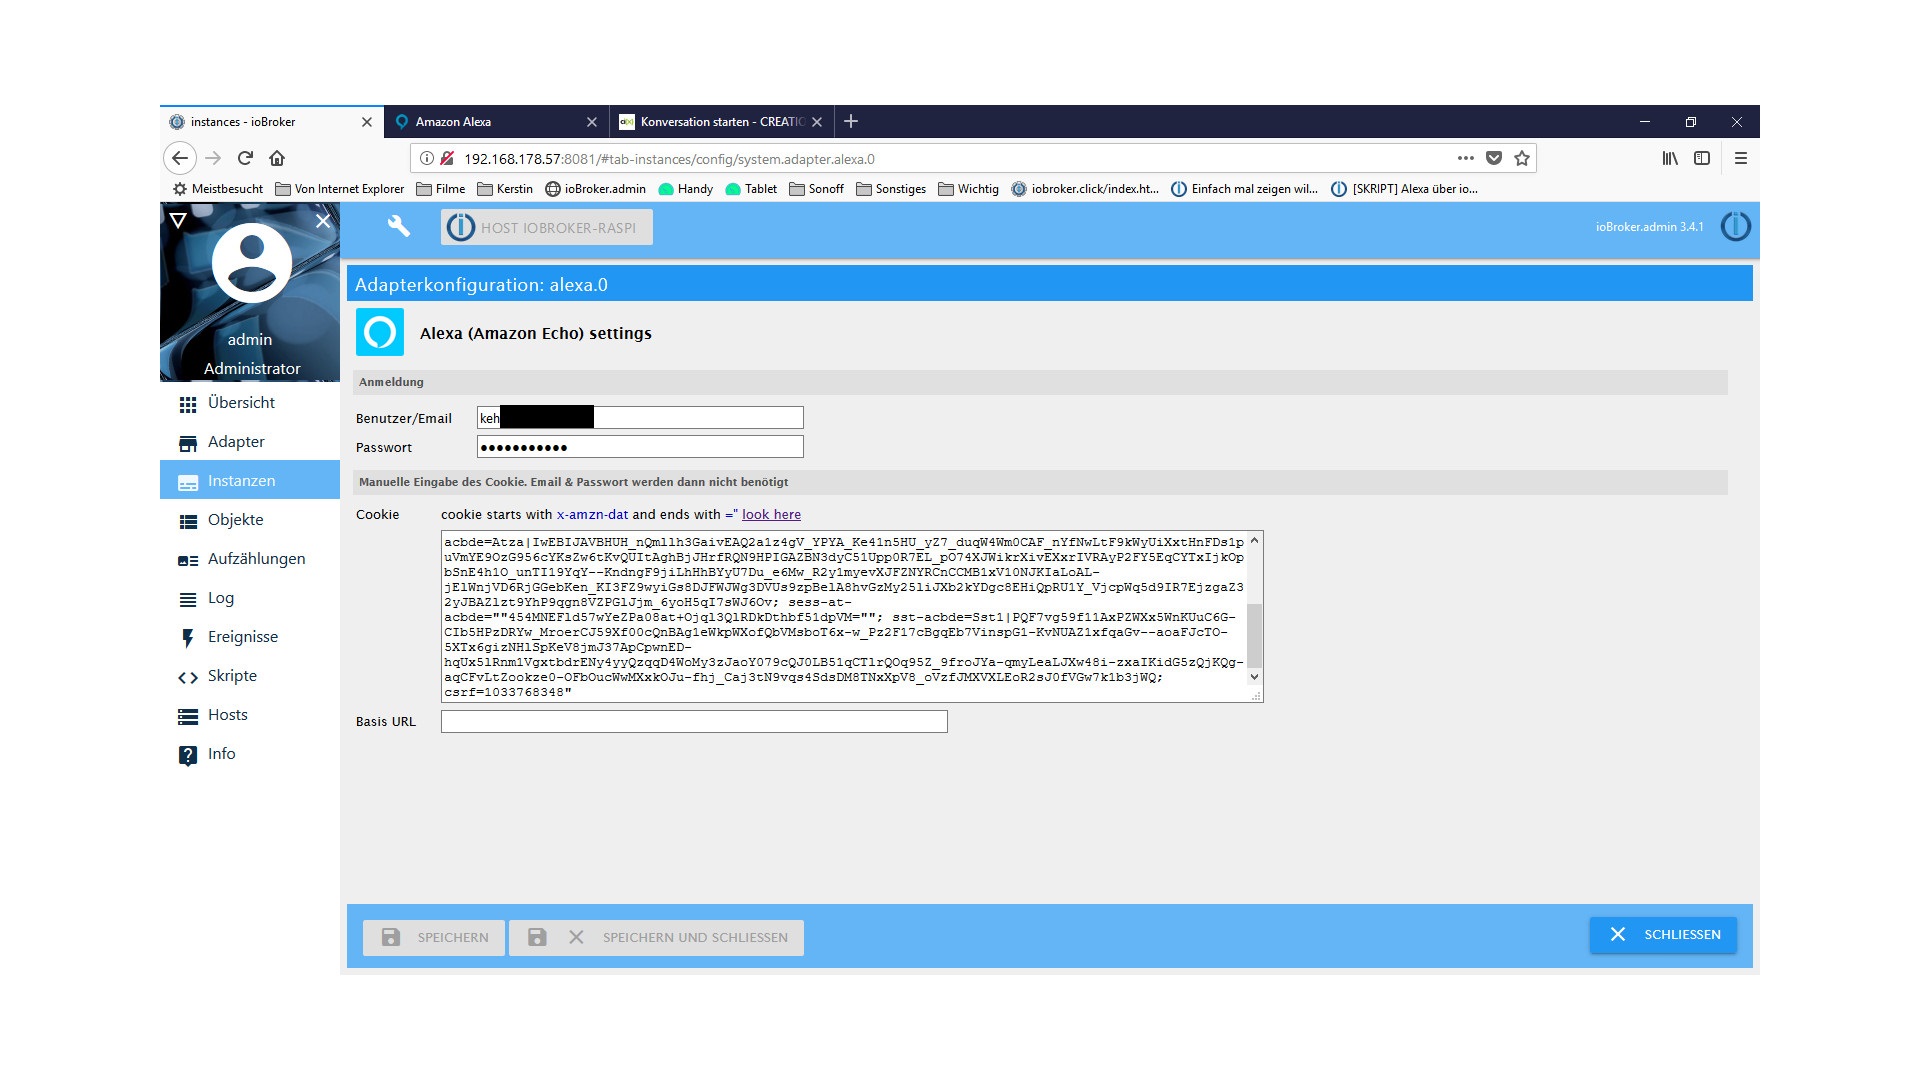Click the SCHLIESSEN button

[x=1663, y=934]
